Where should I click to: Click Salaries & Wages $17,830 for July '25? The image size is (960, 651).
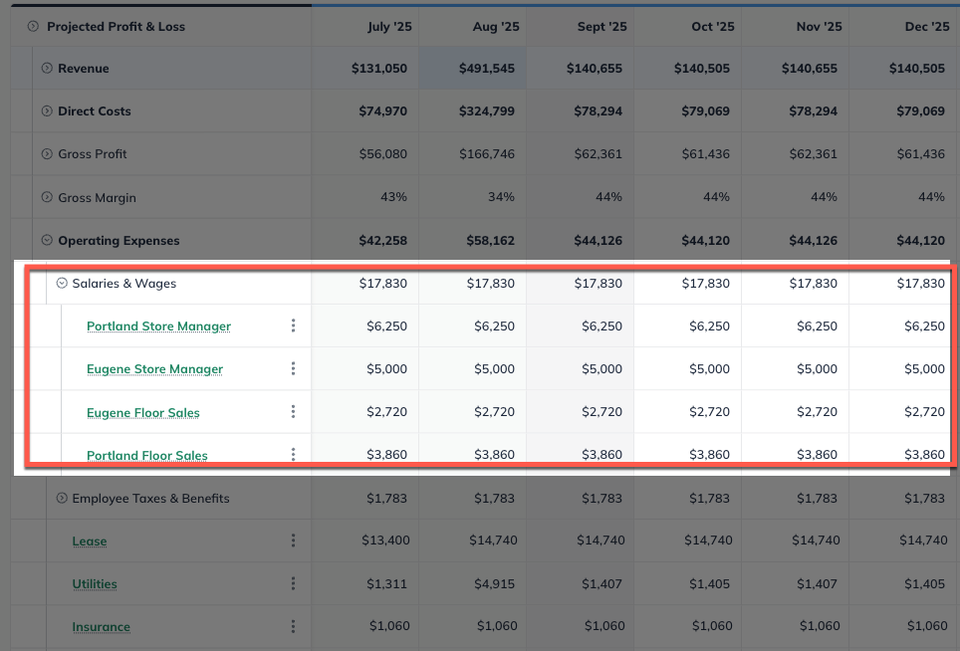coord(383,283)
